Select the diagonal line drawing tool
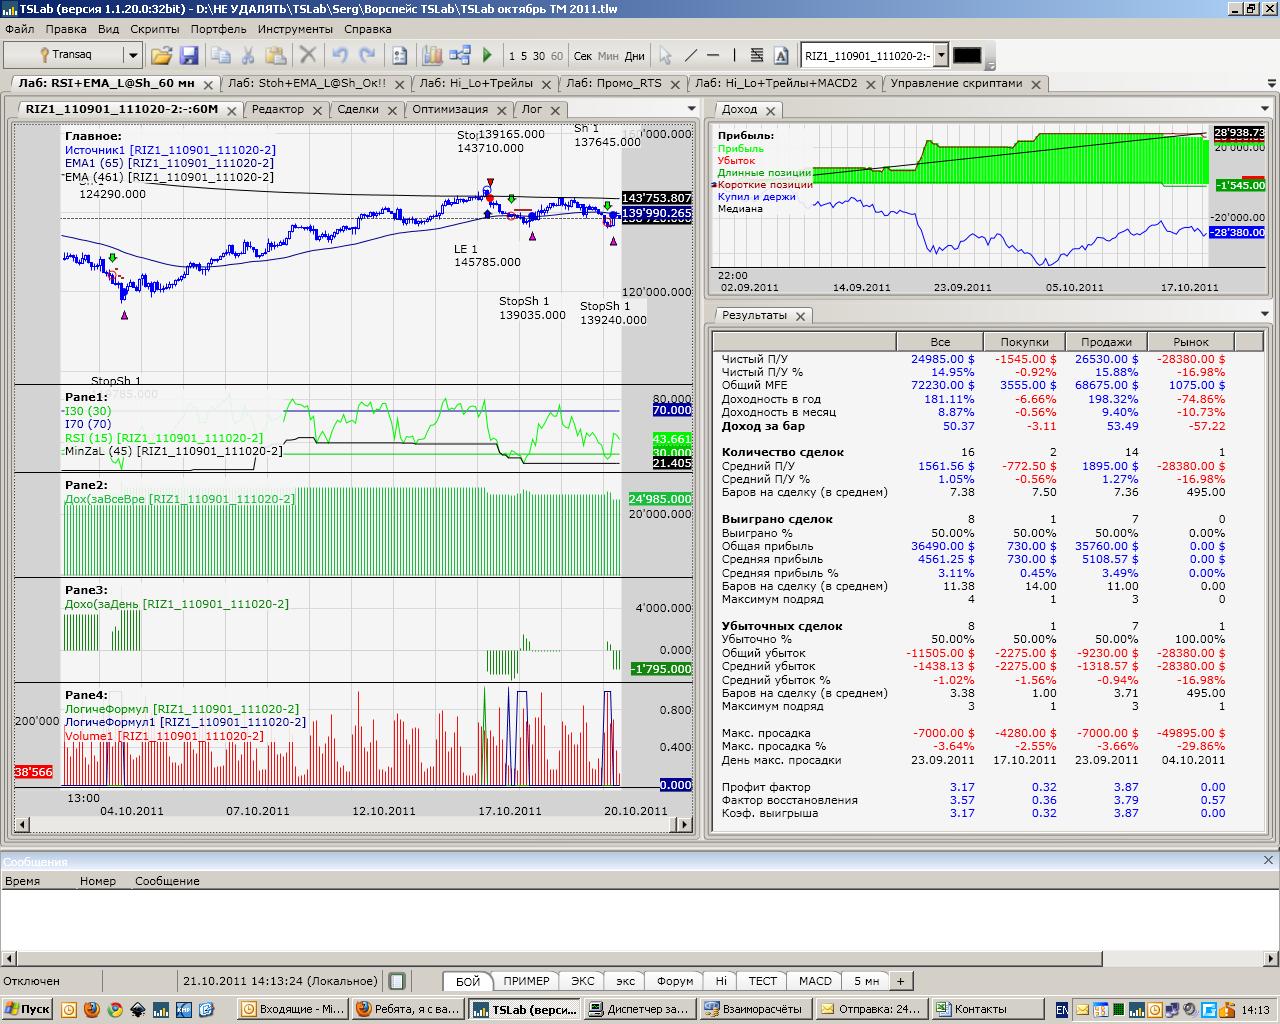1280x1024 pixels. [x=689, y=56]
